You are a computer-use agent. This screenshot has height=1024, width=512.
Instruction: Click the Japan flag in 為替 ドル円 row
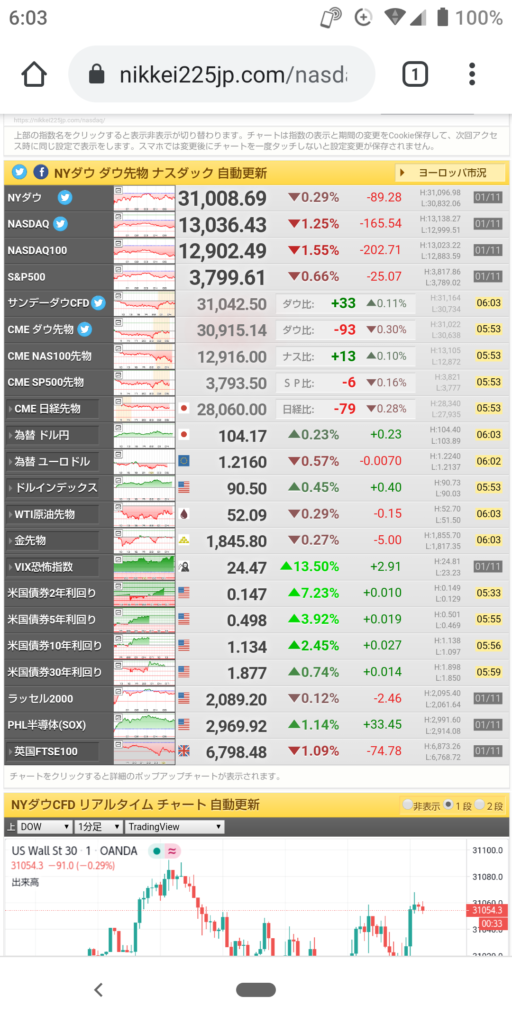pos(184,435)
